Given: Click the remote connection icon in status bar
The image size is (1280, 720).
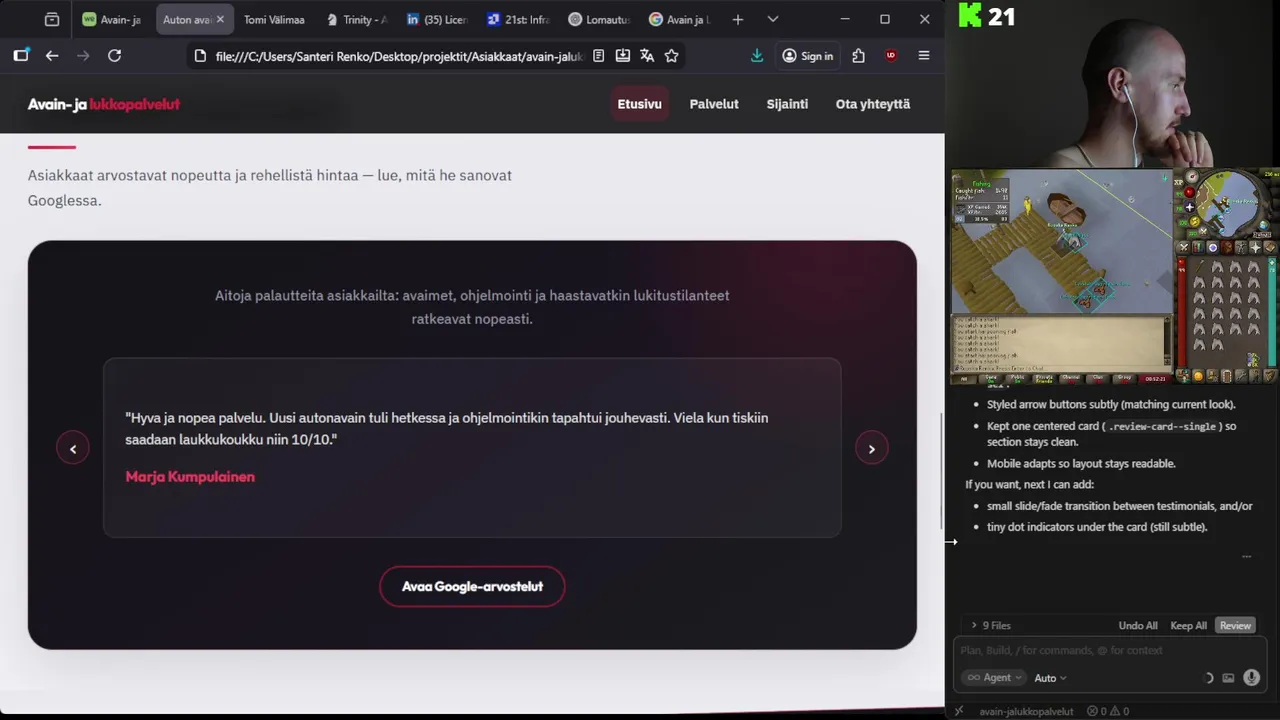Looking at the screenshot, I should tap(958, 711).
